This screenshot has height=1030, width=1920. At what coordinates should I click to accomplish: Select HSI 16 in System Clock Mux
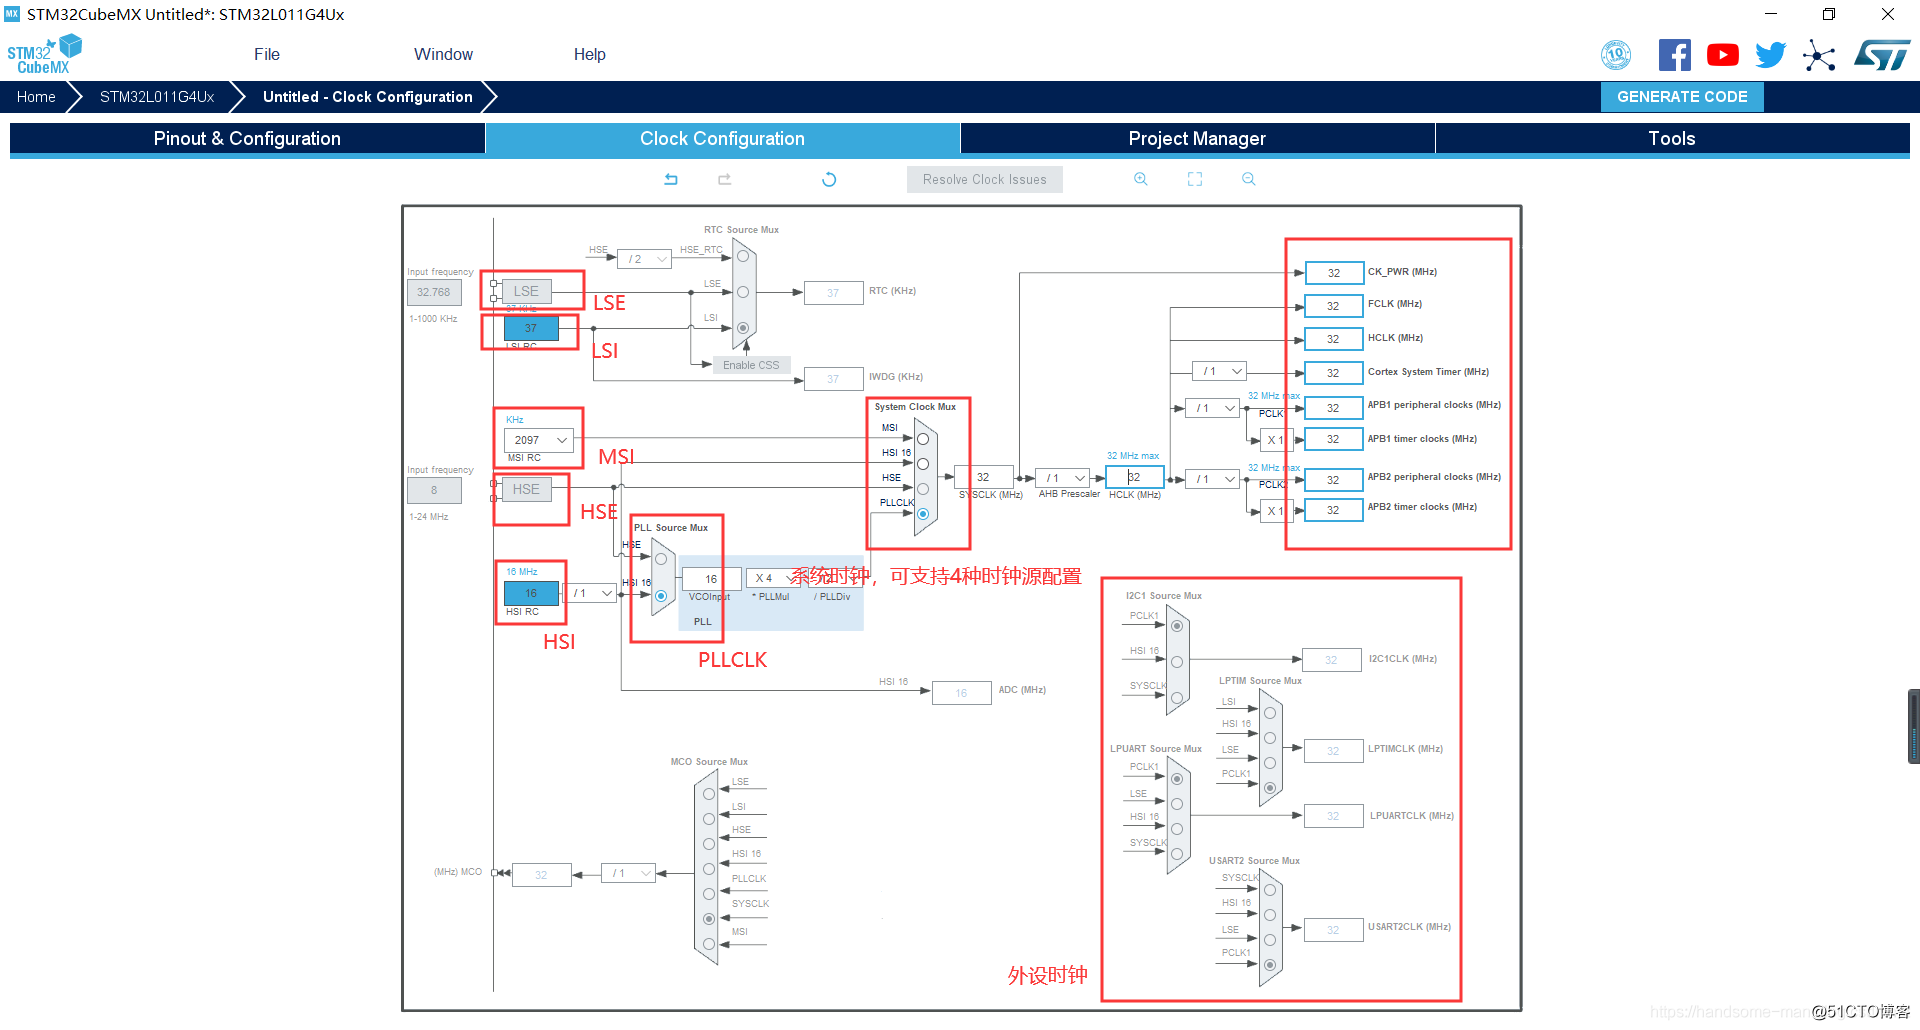(923, 464)
